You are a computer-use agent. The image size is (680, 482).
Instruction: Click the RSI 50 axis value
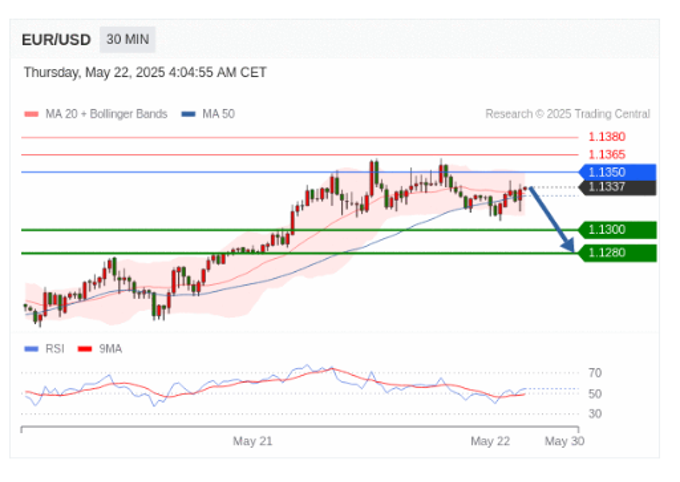(x=595, y=394)
